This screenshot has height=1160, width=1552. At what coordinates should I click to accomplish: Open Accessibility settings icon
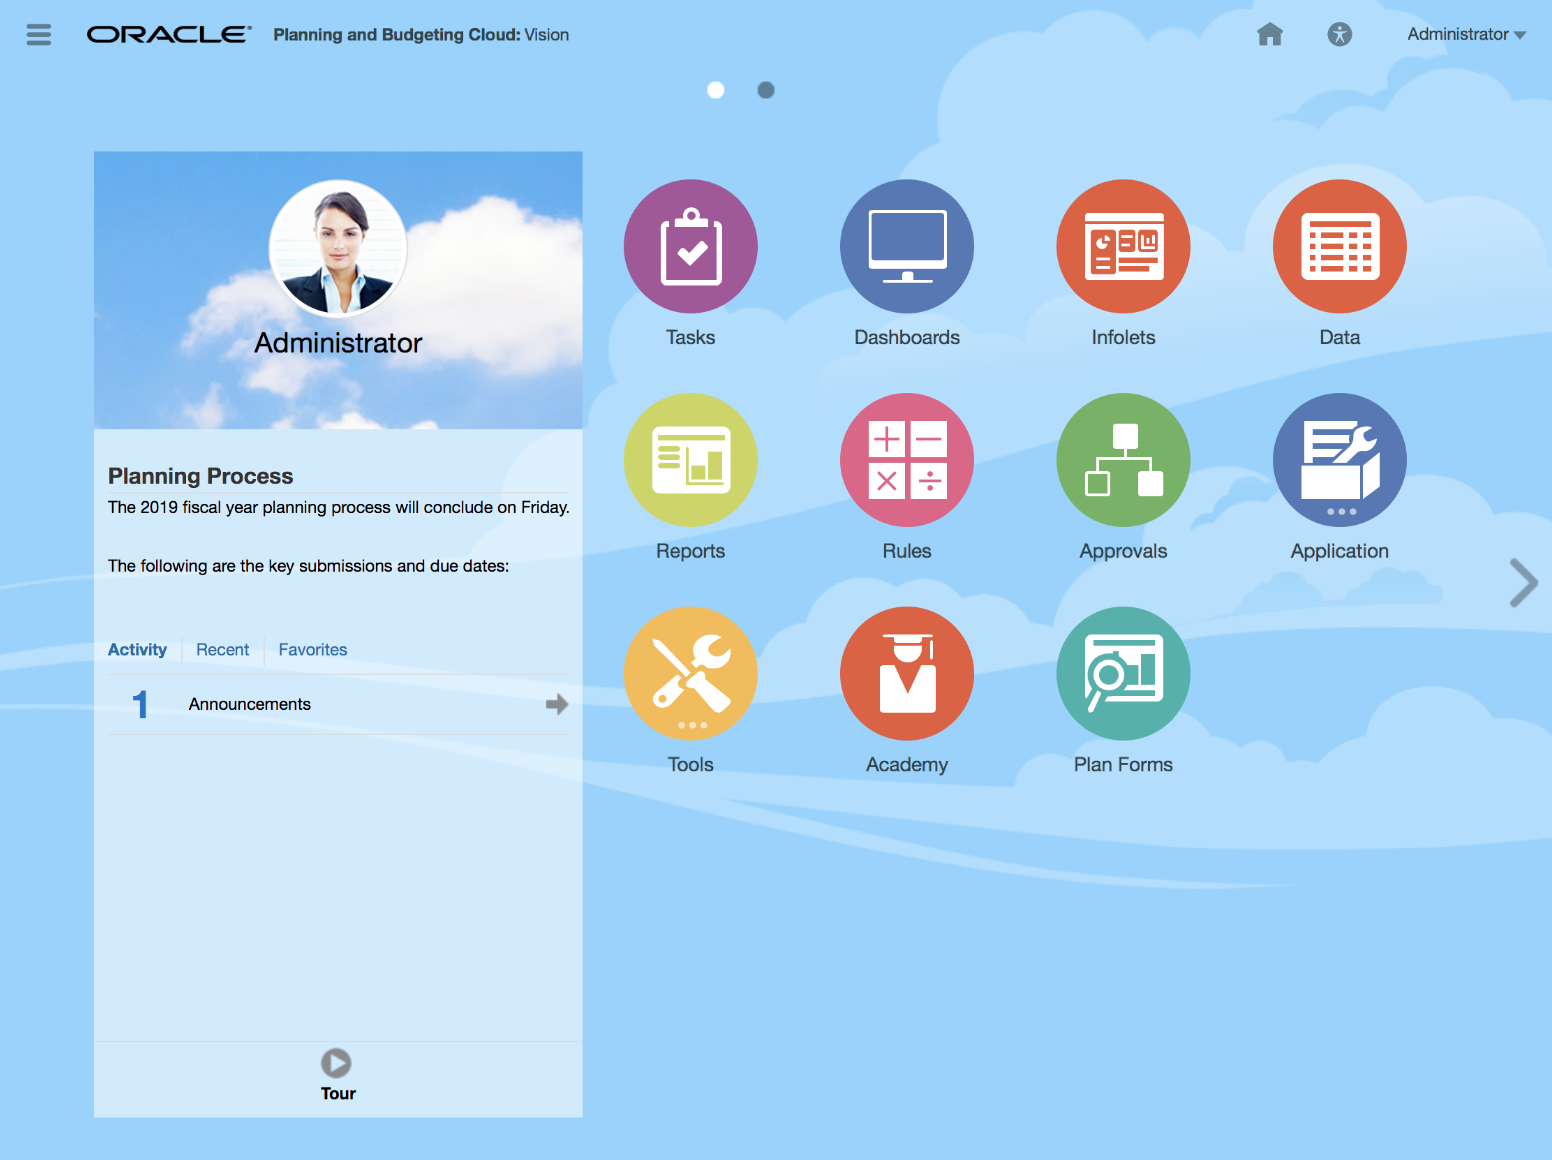tap(1340, 34)
